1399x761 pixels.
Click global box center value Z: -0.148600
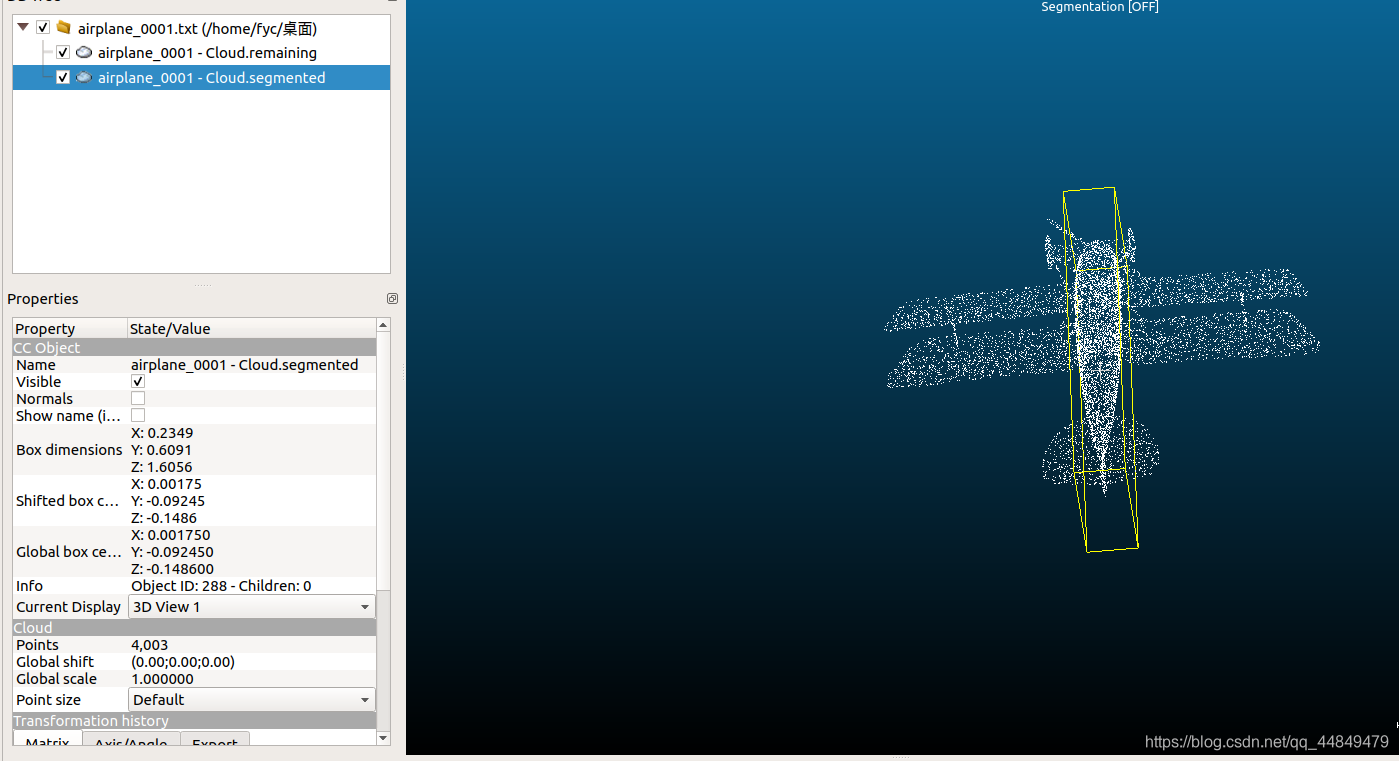point(172,569)
